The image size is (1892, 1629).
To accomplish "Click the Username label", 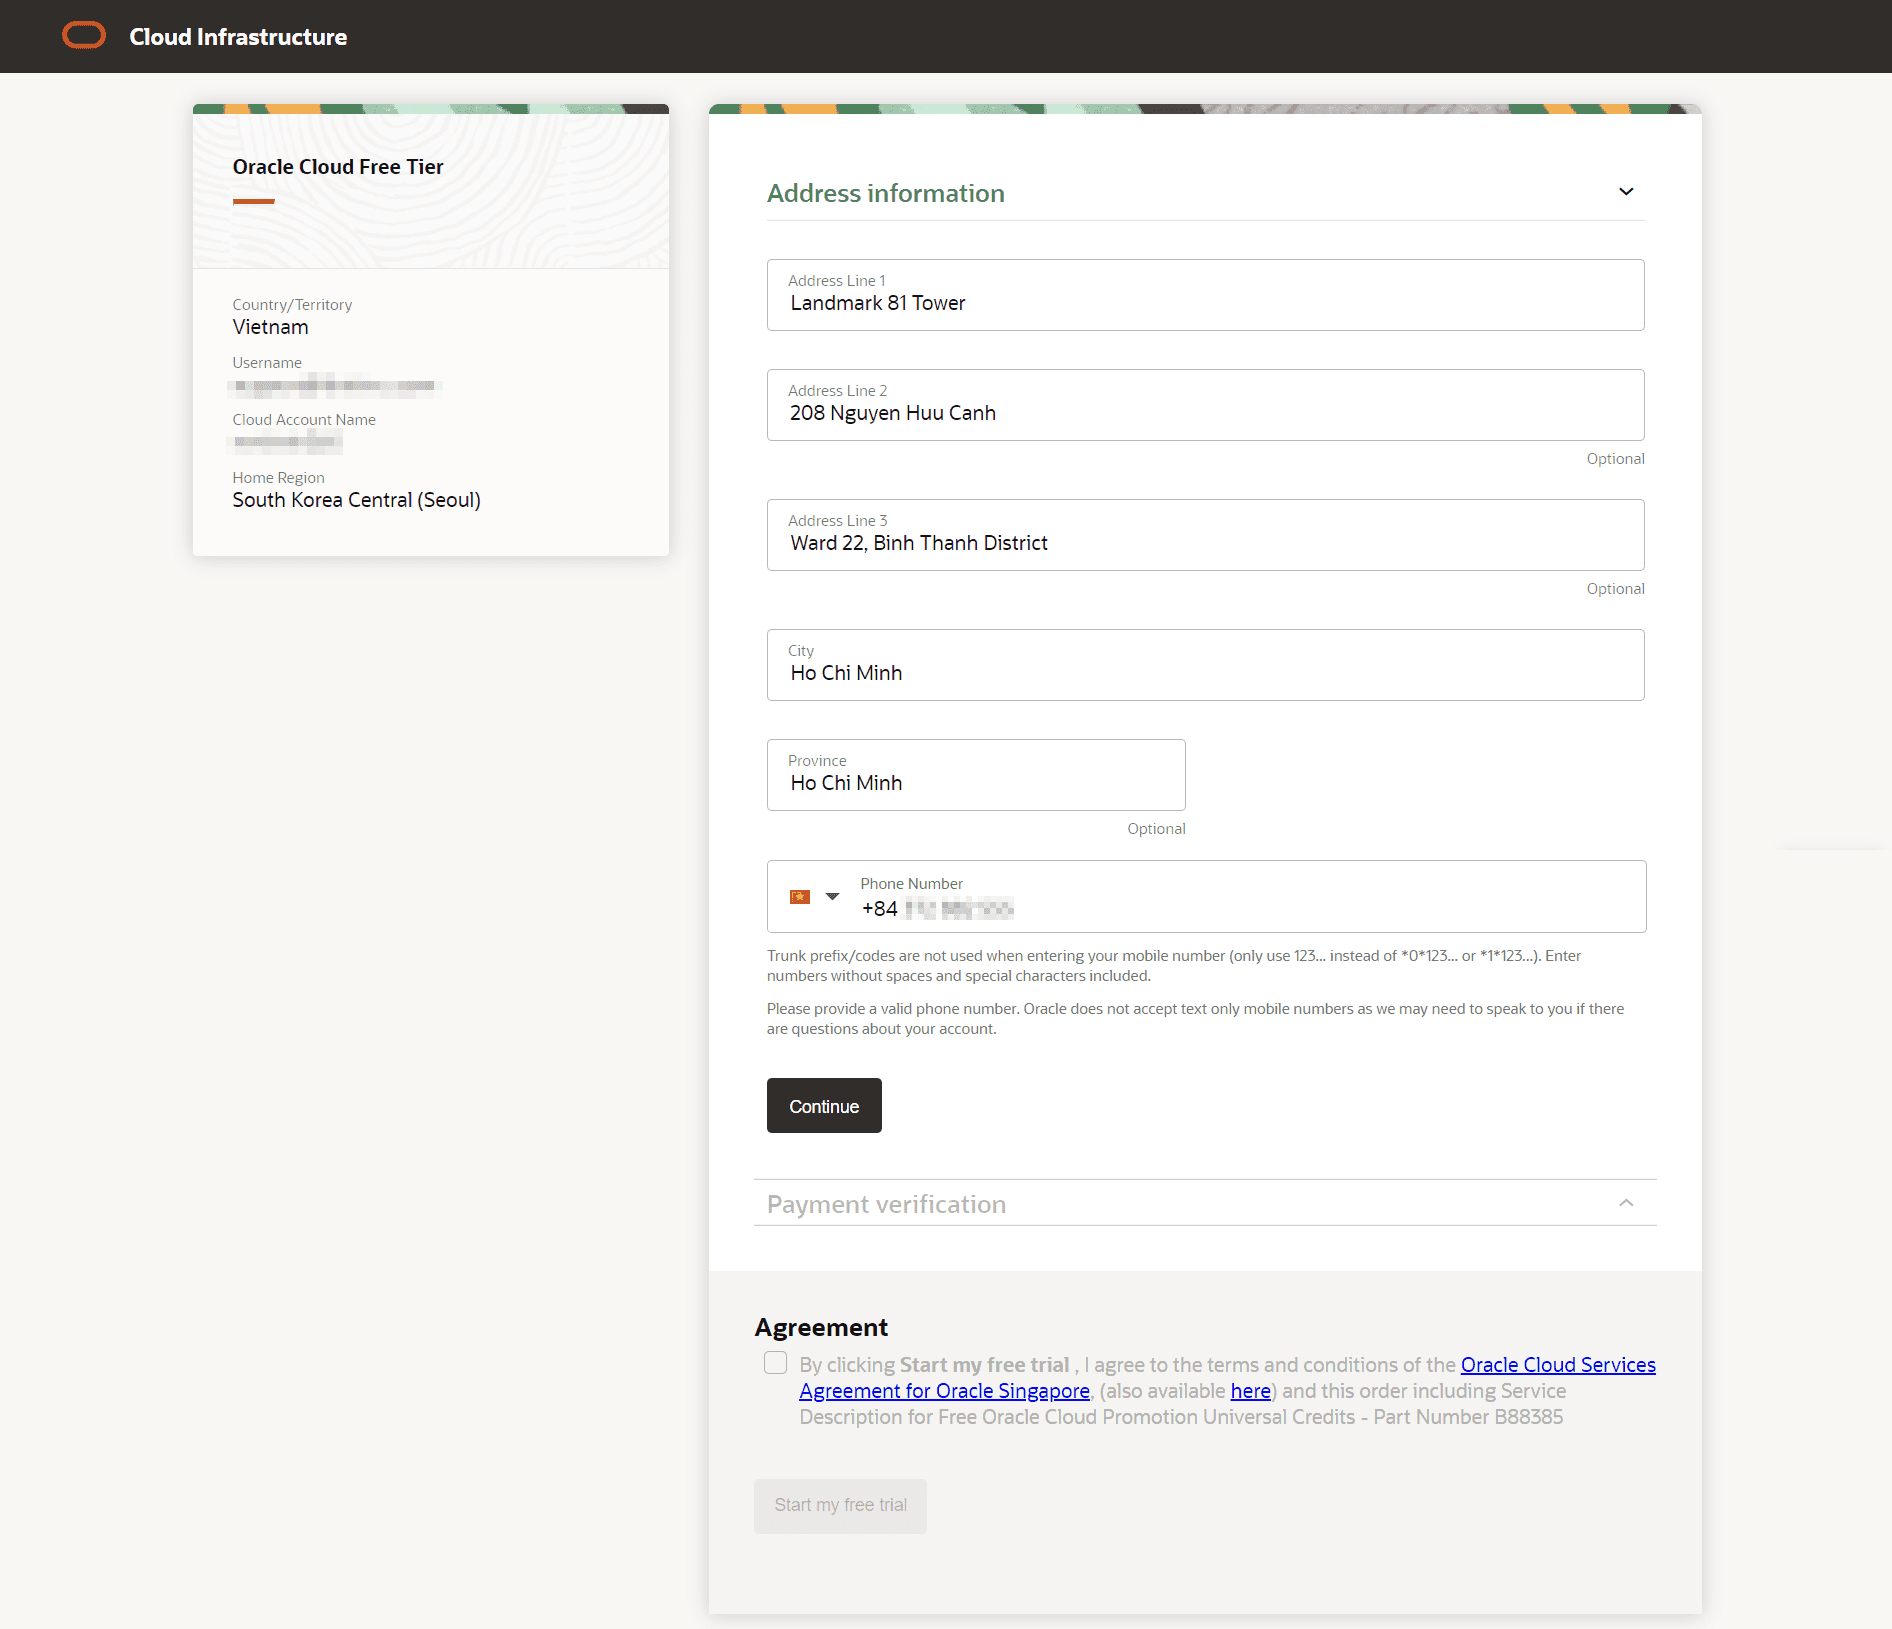I will coord(267,363).
